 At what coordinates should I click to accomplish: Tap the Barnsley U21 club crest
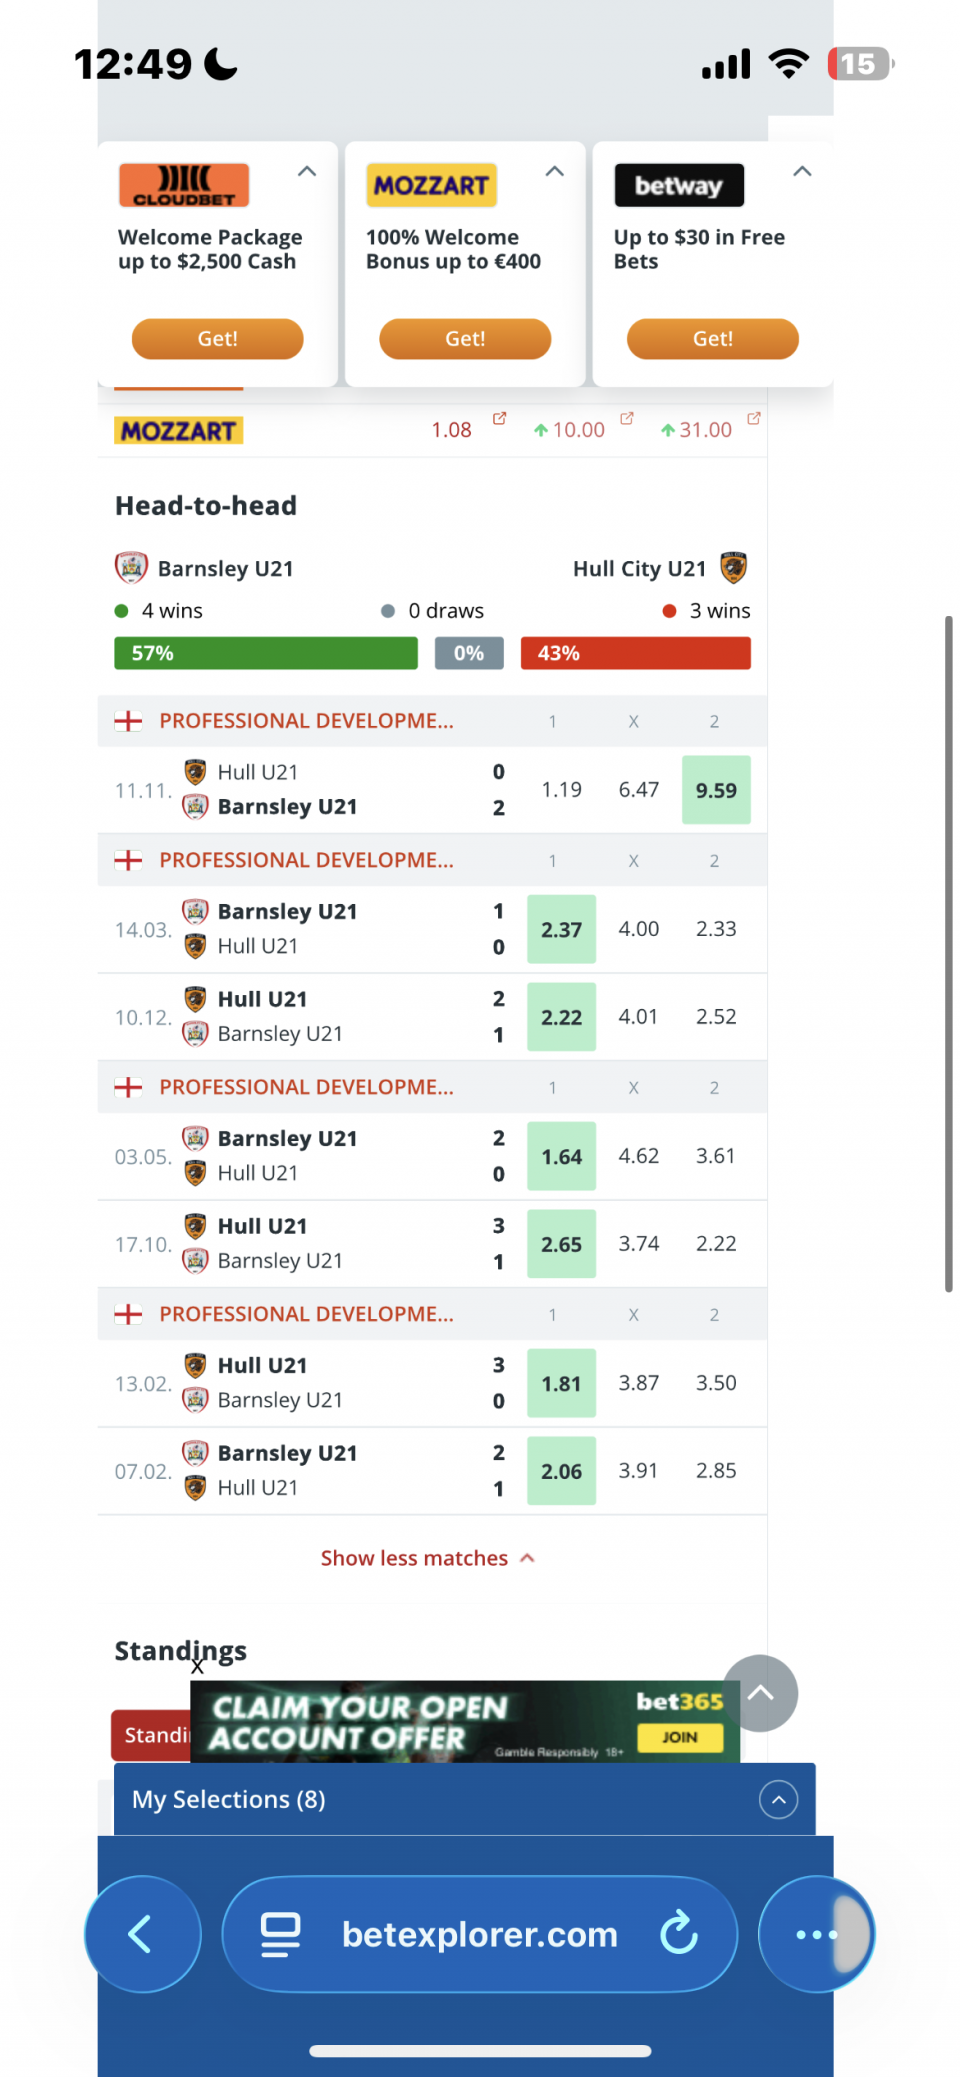click(x=131, y=568)
